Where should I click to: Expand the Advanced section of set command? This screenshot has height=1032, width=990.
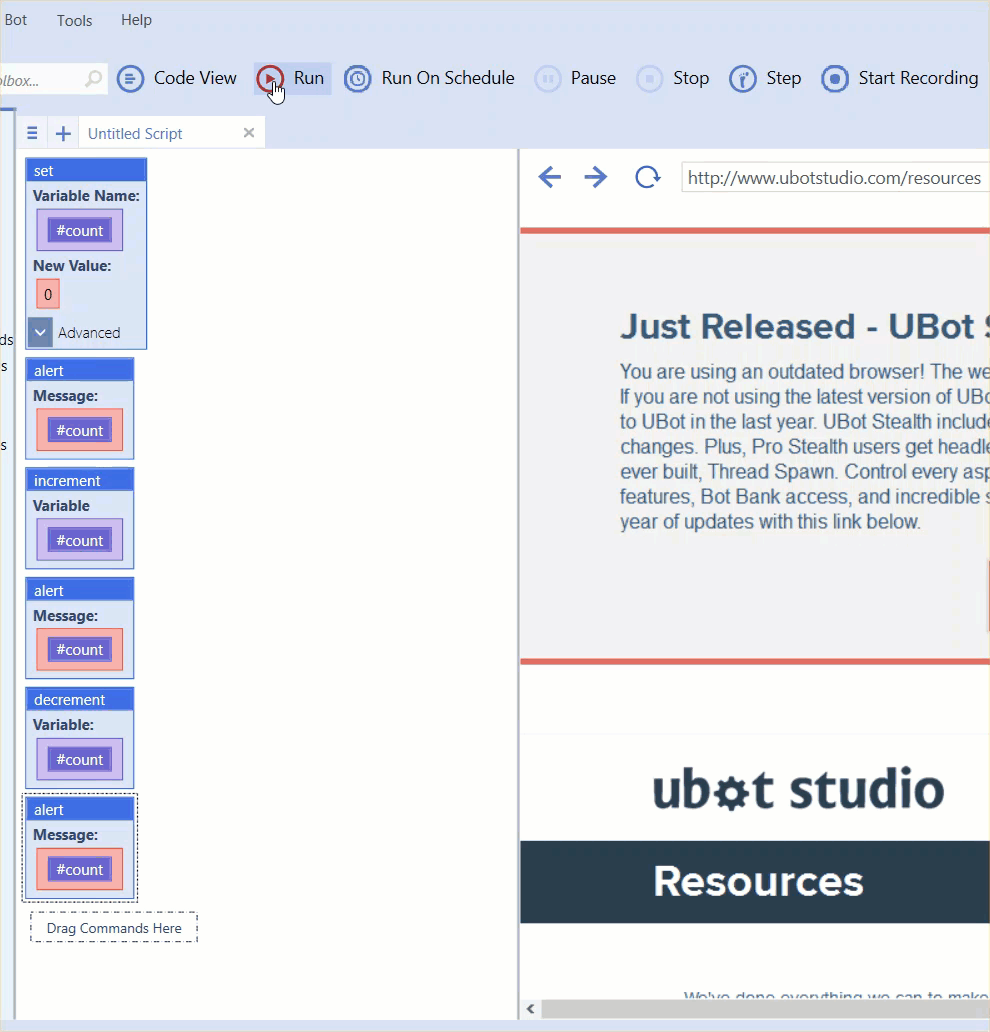[x=40, y=332]
